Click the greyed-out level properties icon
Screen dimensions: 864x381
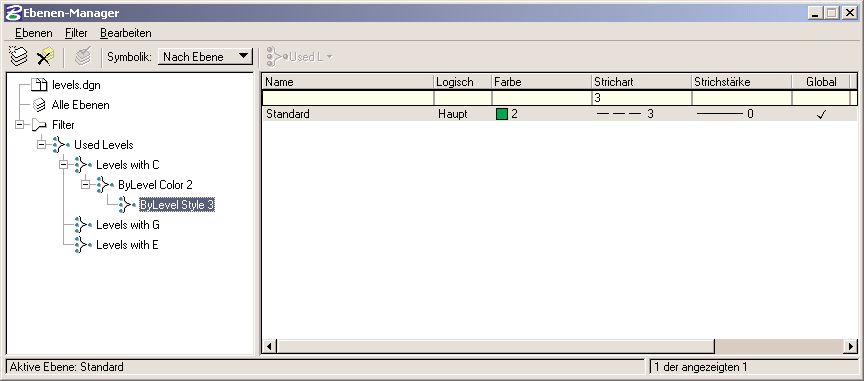pyautogui.click(x=83, y=56)
